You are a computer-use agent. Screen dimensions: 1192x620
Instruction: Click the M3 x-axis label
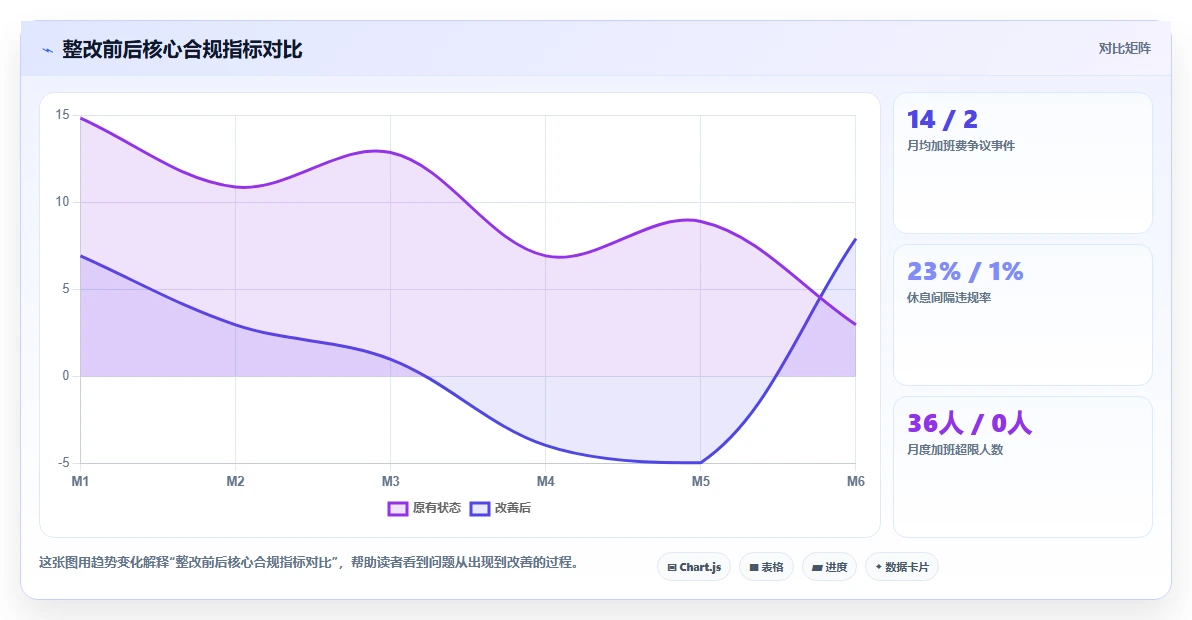390,481
